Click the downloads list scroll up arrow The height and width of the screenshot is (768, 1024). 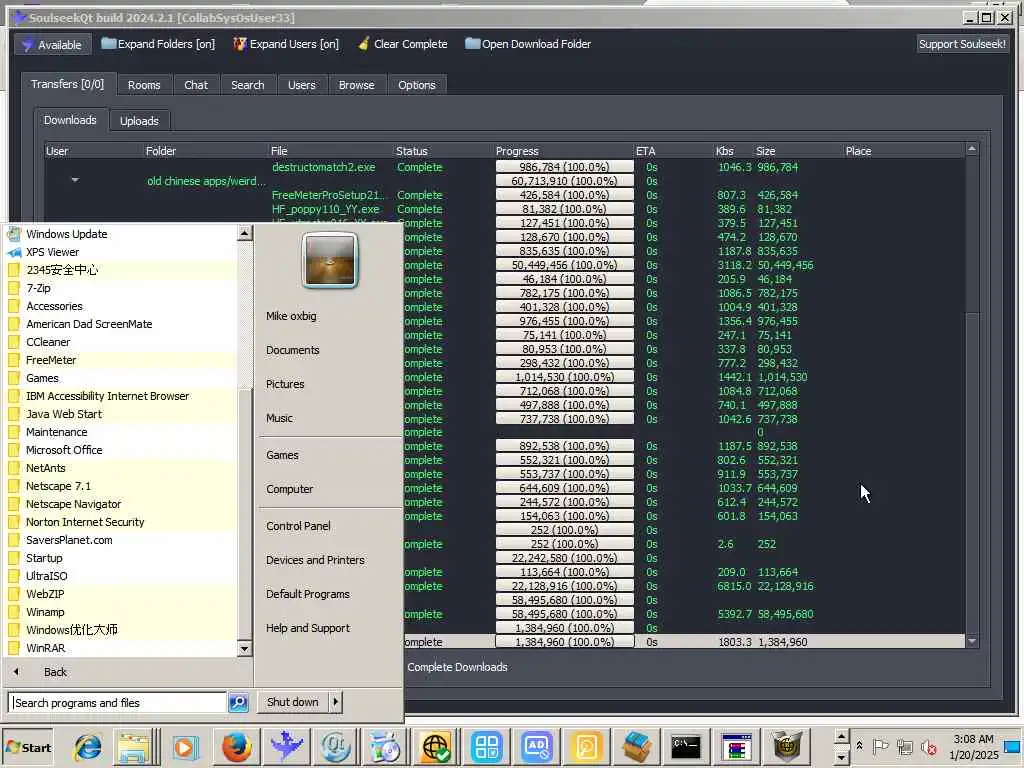(972, 150)
